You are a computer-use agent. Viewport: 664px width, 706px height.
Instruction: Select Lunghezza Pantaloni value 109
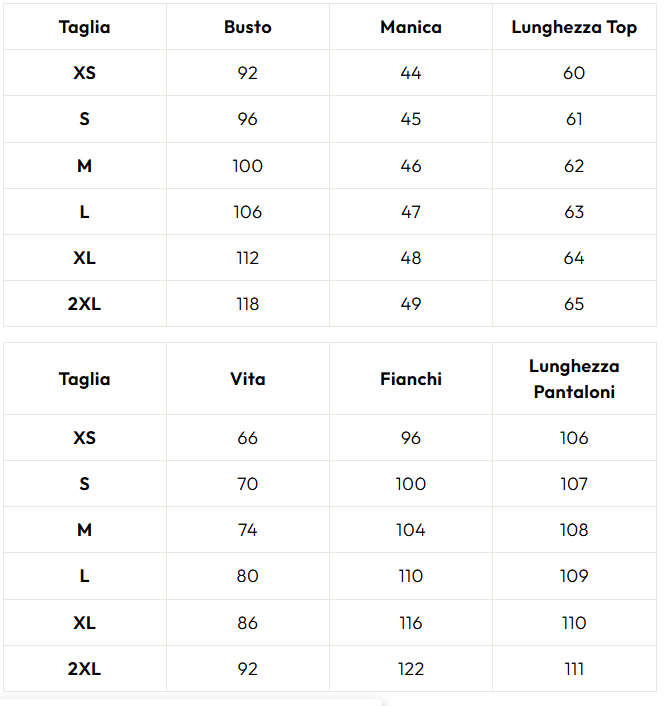574,576
